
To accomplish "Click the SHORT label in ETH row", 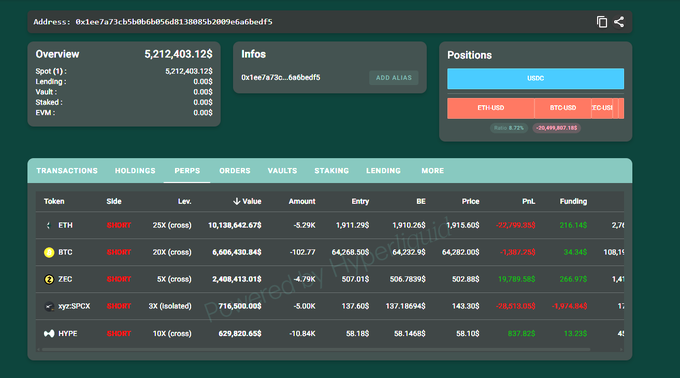I will coord(119,225).
